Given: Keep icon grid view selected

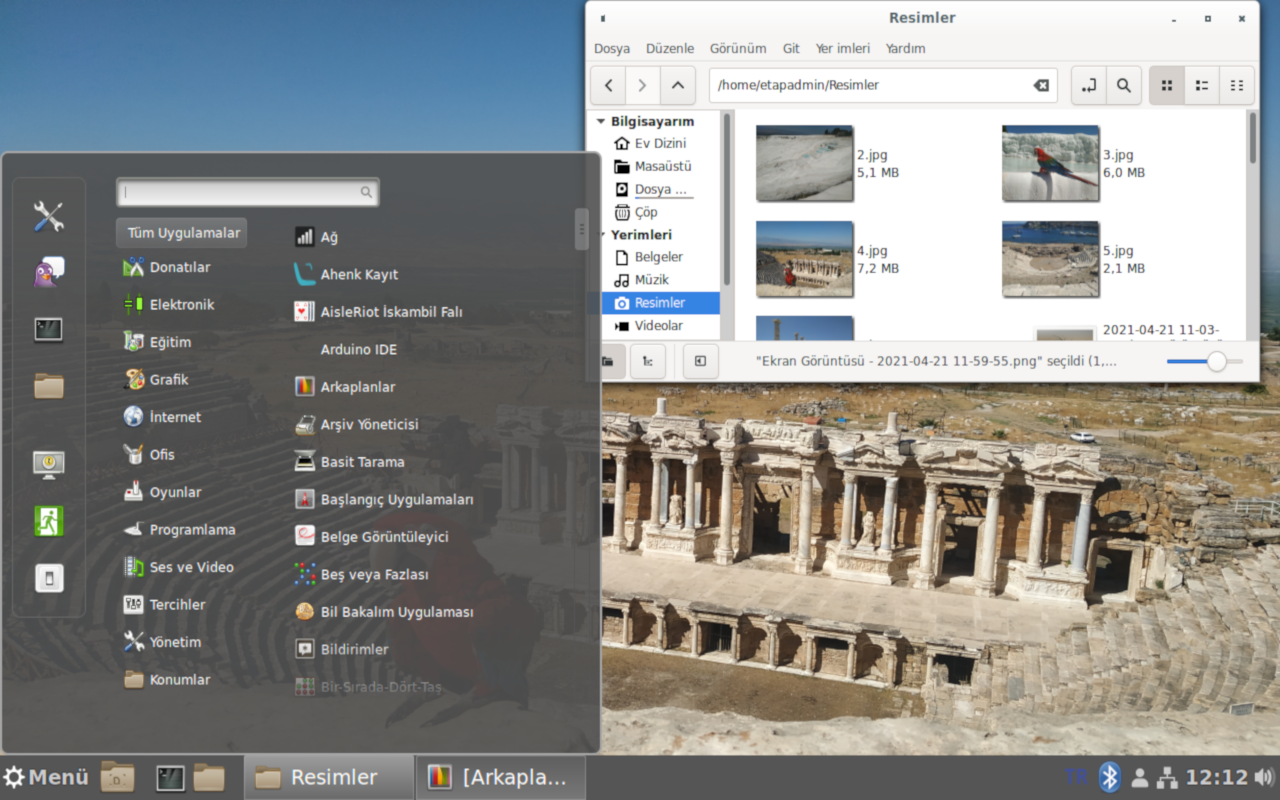Looking at the screenshot, I should (1166, 85).
